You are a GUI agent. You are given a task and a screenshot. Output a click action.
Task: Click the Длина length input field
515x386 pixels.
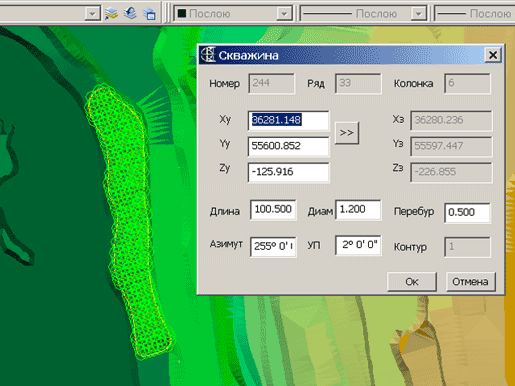pos(273,210)
